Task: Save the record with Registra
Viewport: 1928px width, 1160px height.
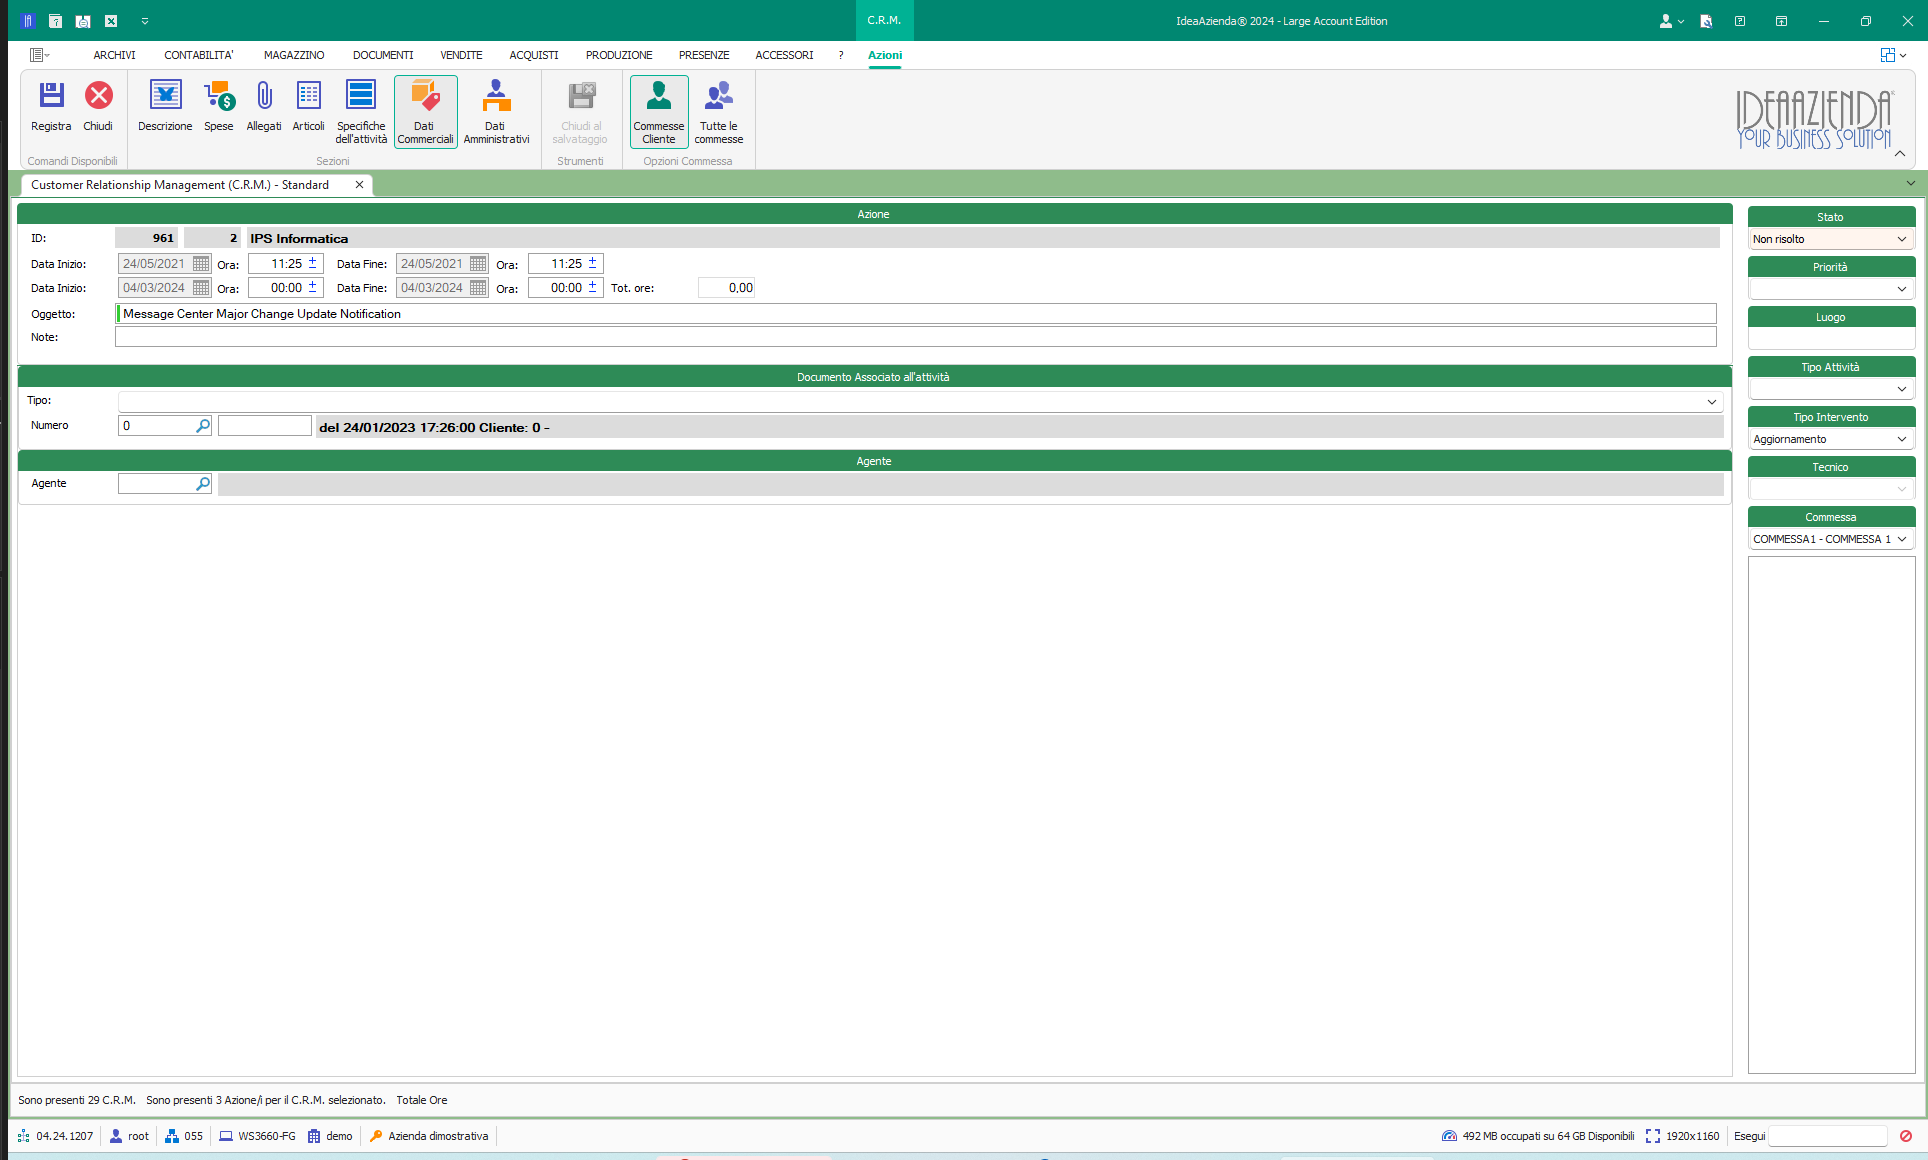Action: coord(51,107)
